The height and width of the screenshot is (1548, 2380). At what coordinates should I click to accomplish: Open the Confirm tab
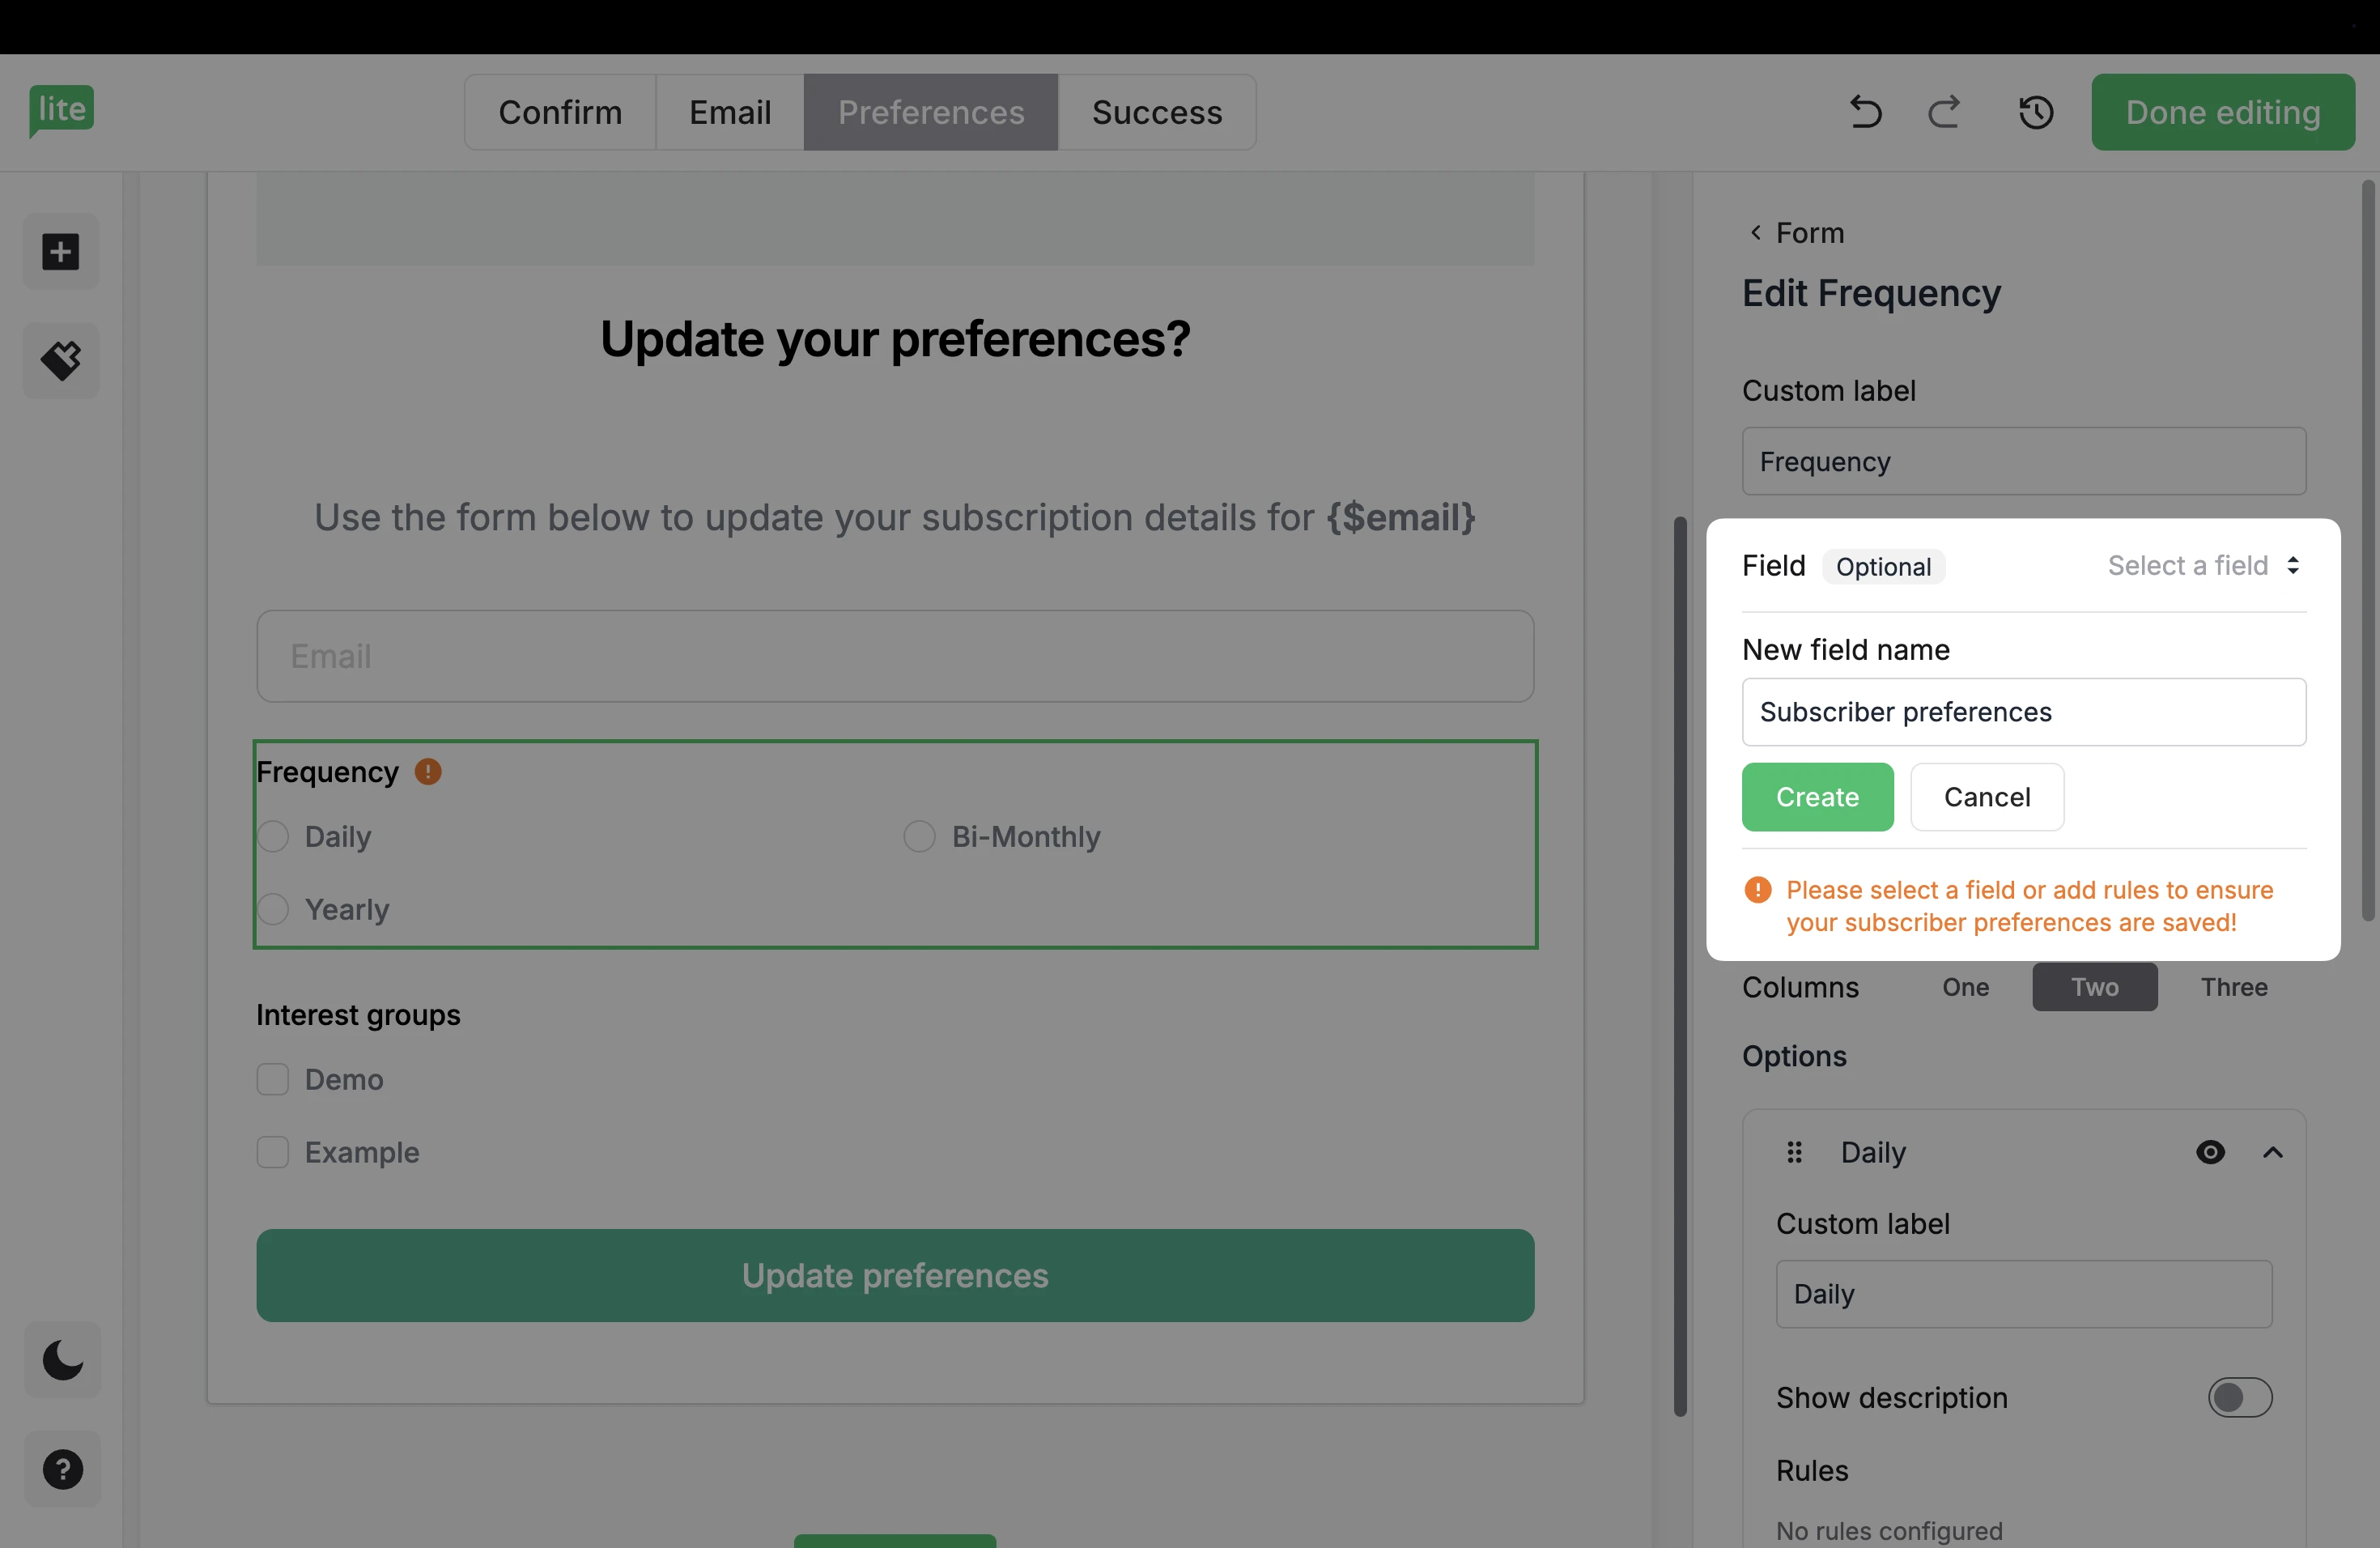[x=560, y=112]
